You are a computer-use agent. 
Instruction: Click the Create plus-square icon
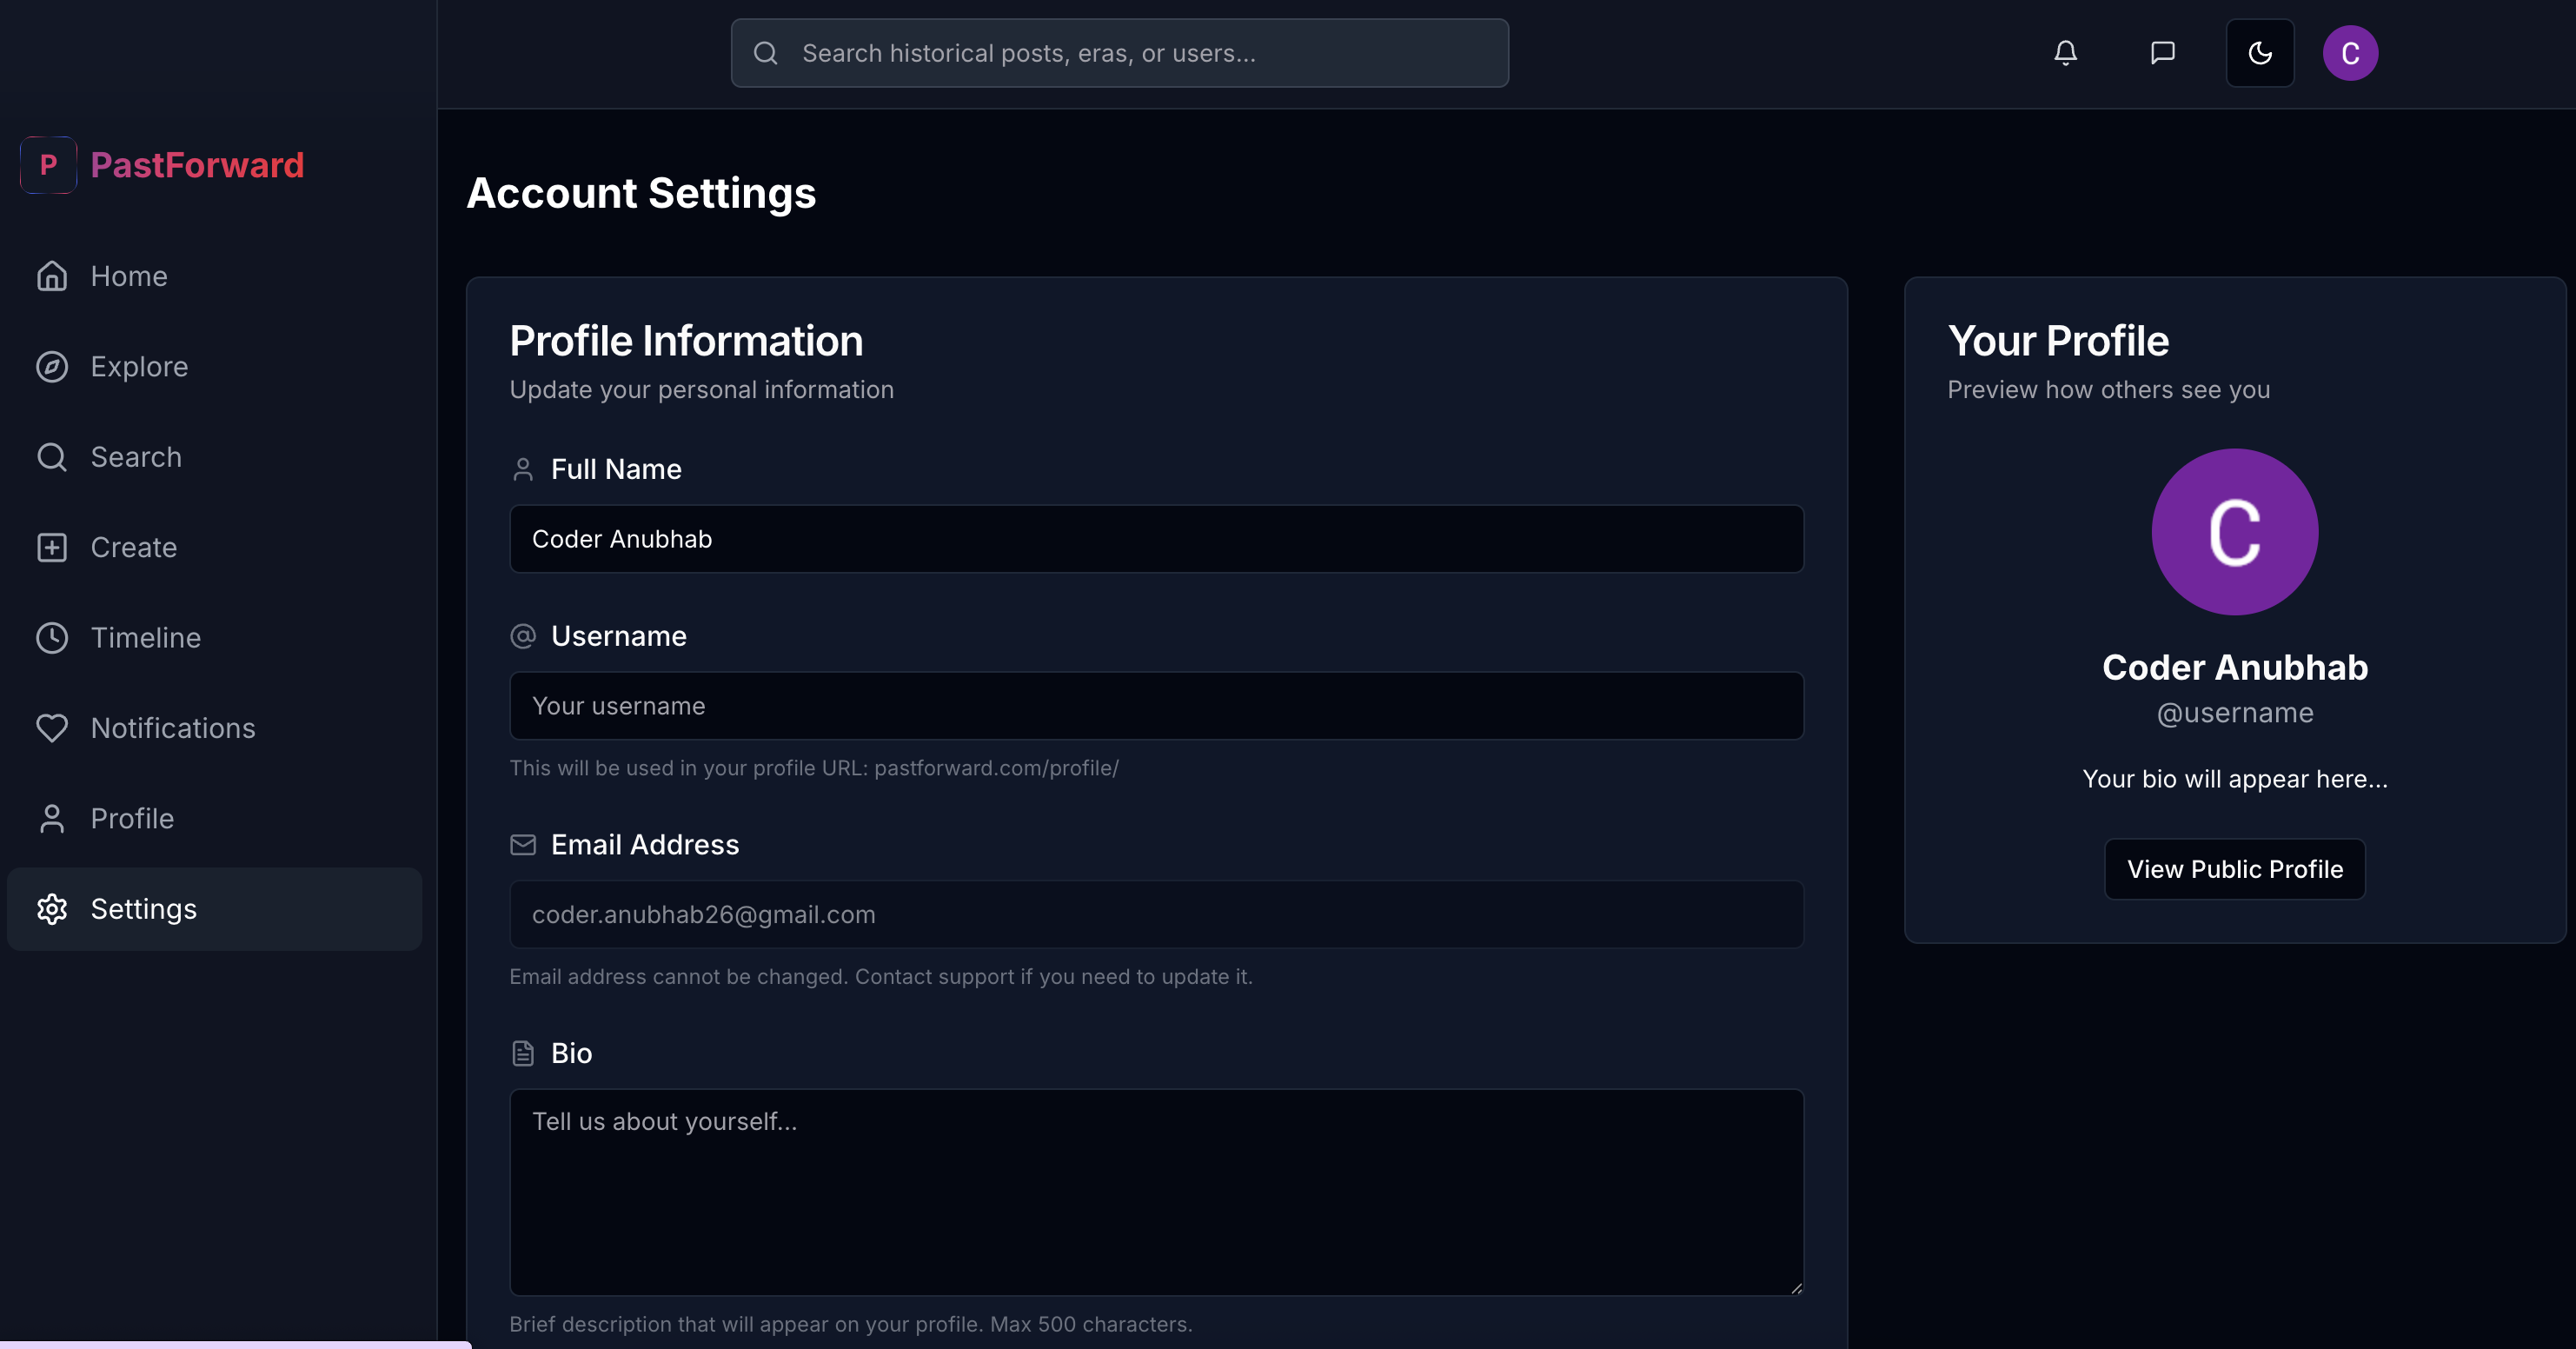coord(52,548)
